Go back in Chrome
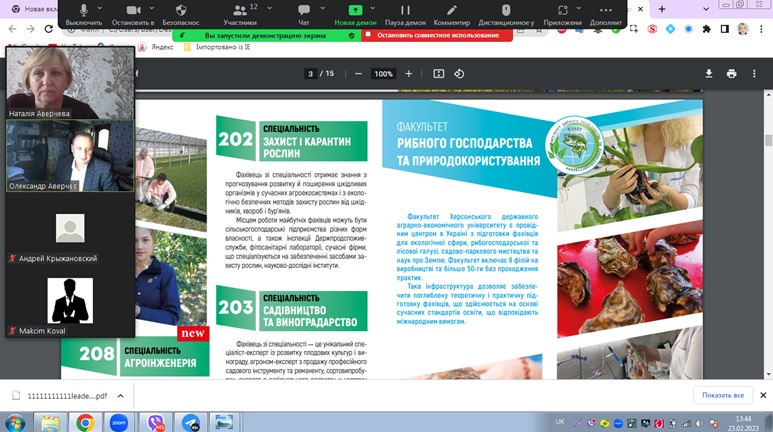The image size is (773, 432). (12, 29)
